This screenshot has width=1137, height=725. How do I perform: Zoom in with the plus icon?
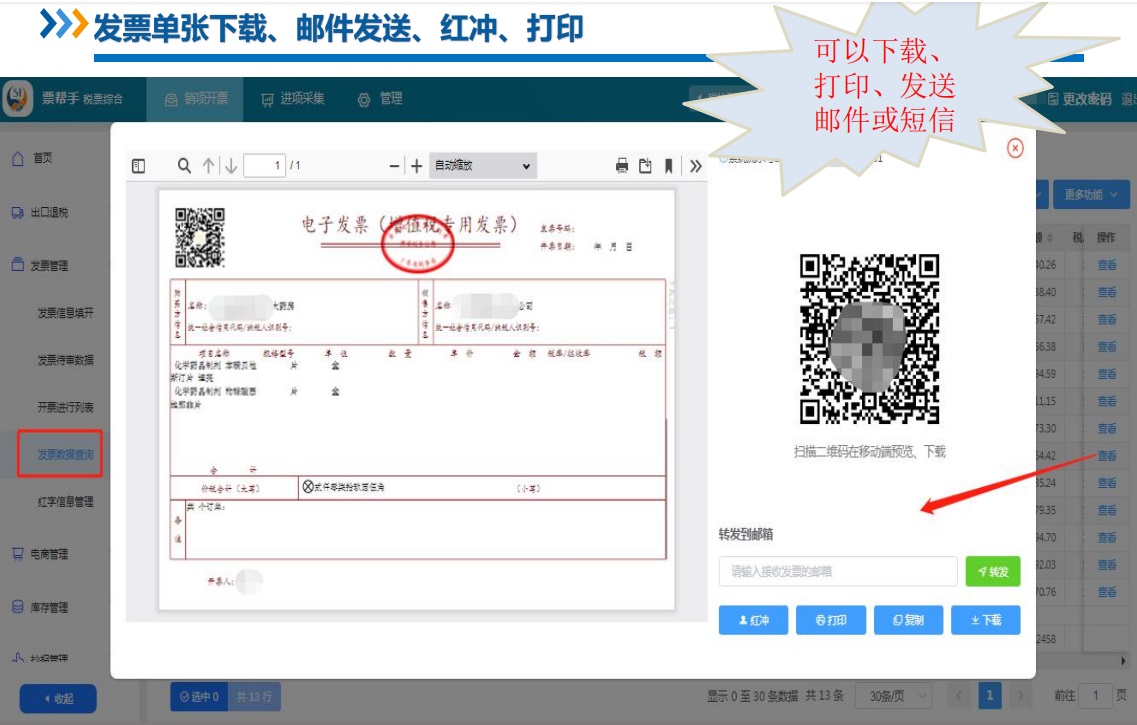coord(416,166)
